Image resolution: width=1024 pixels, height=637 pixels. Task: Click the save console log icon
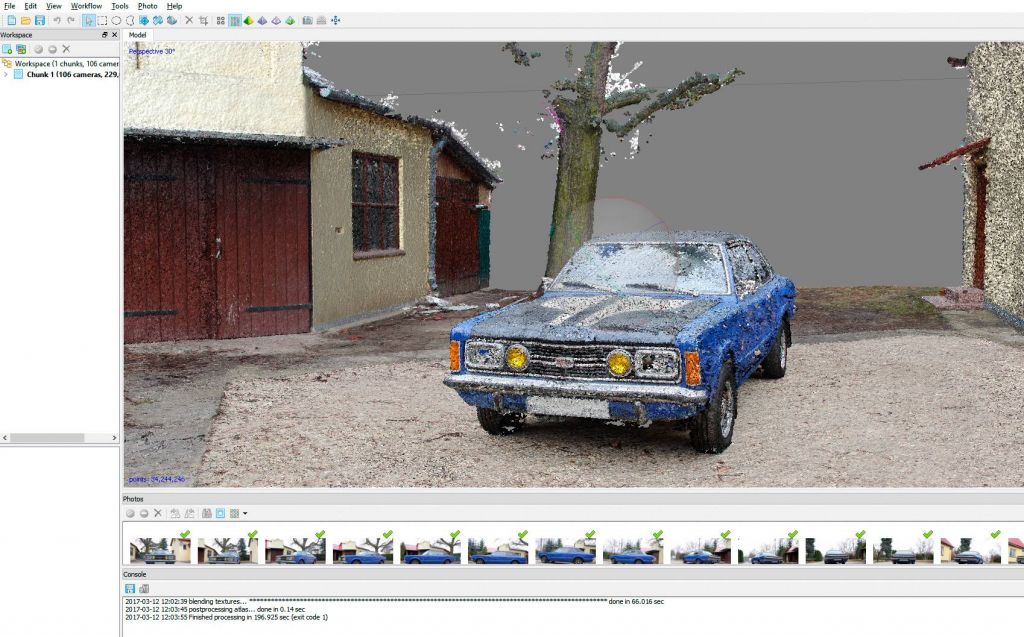click(130, 589)
